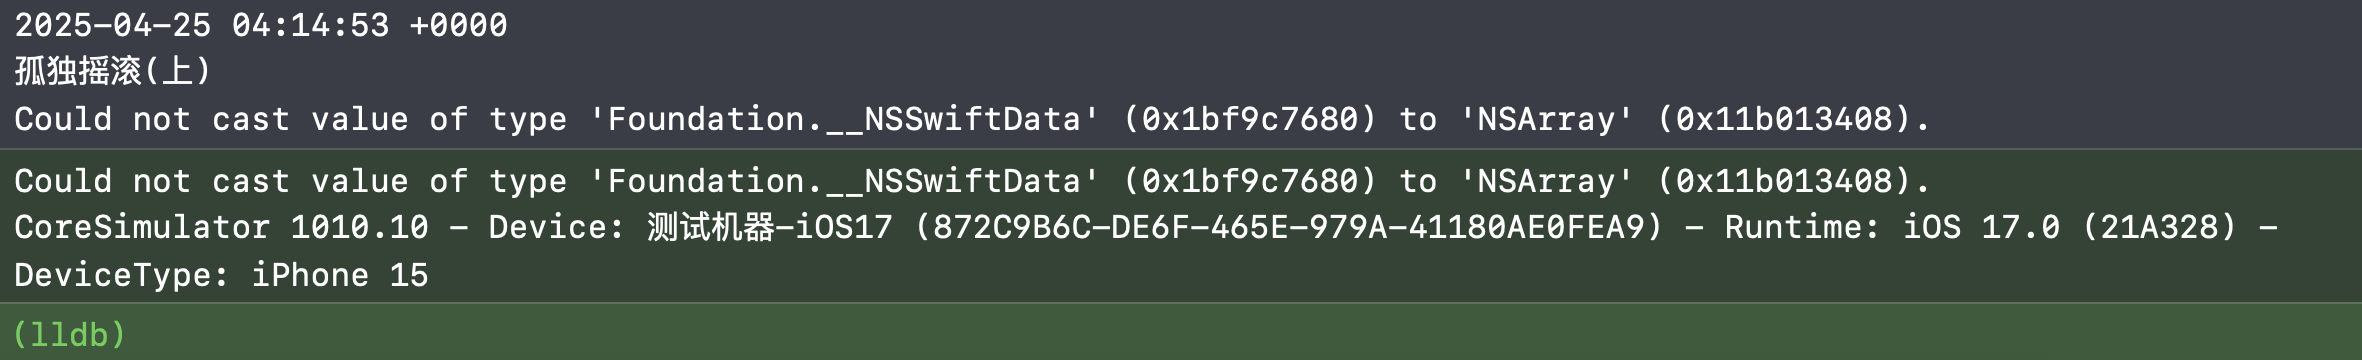Screen dimensions: 2362x360
Task: Click the DeviceType: iPhone 15 line
Action: tap(221, 275)
